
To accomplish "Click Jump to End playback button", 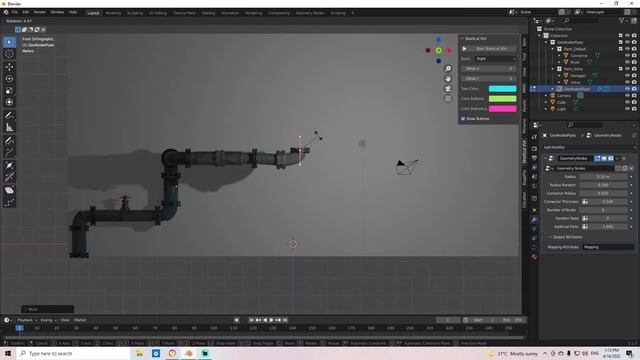I will pyautogui.click(x=285, y=320).
